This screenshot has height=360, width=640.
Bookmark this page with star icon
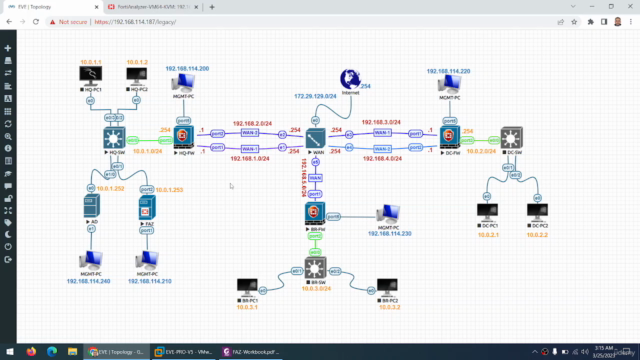(574, 22)
